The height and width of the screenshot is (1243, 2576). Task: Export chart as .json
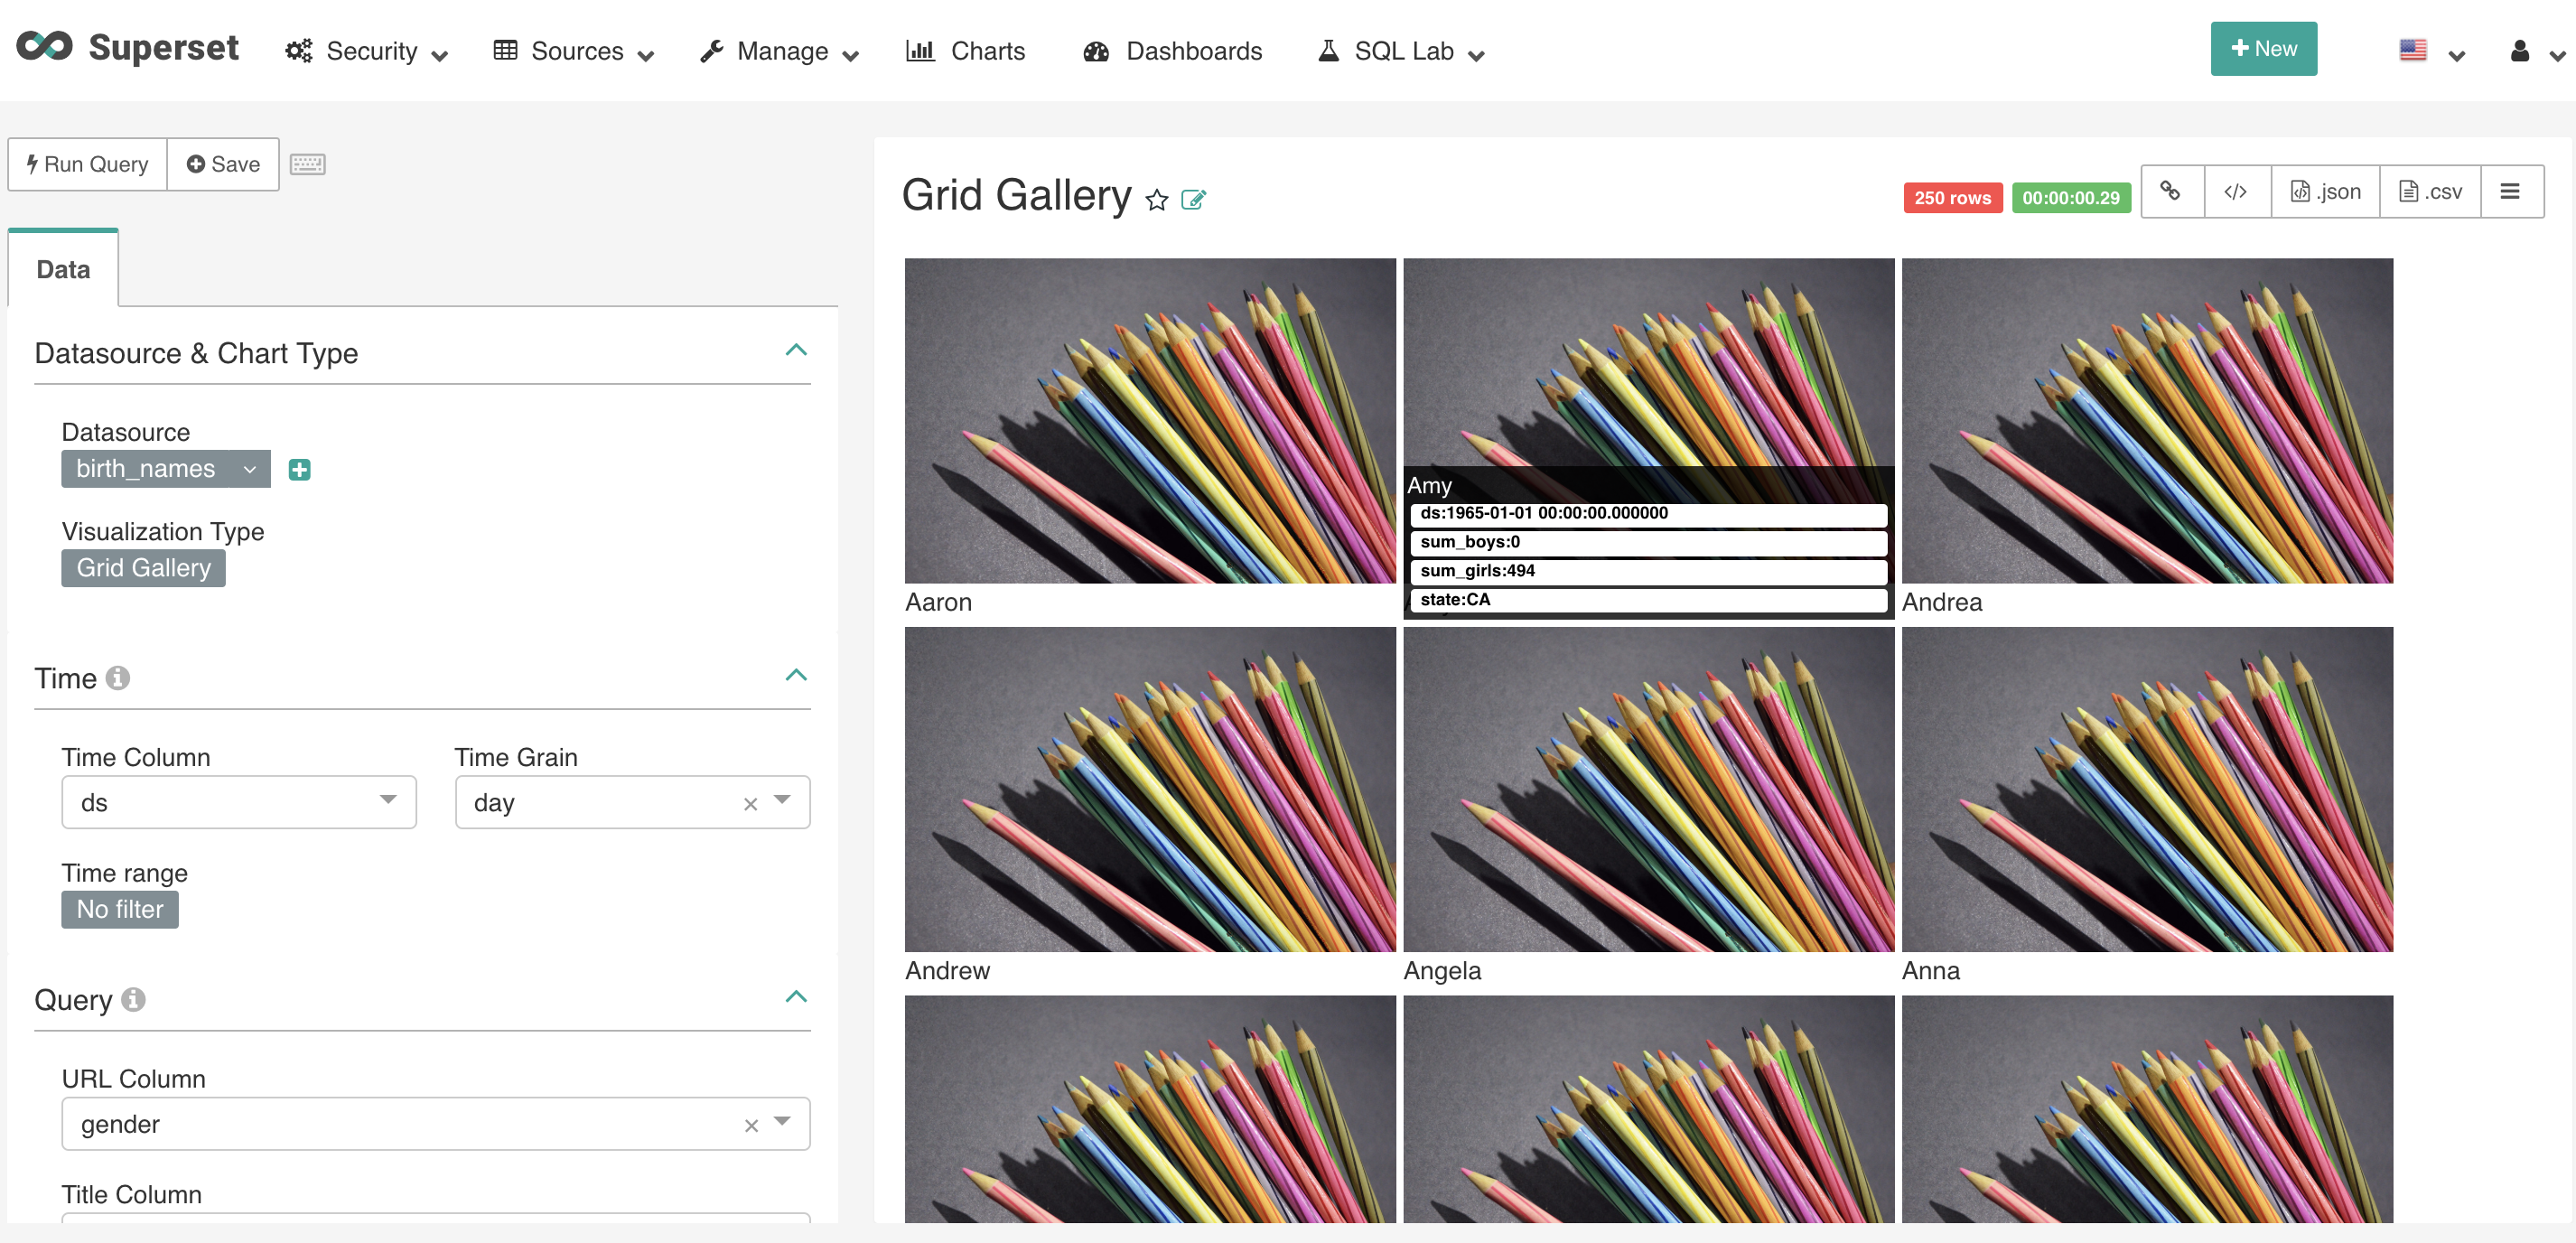click(x=2325, y=191)
